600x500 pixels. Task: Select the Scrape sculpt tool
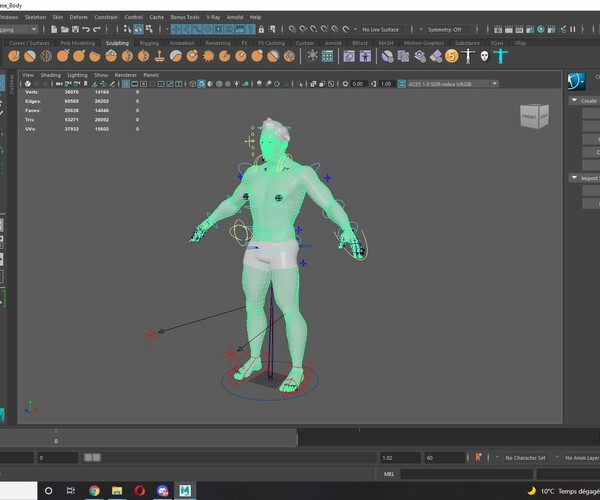point(192,56)
